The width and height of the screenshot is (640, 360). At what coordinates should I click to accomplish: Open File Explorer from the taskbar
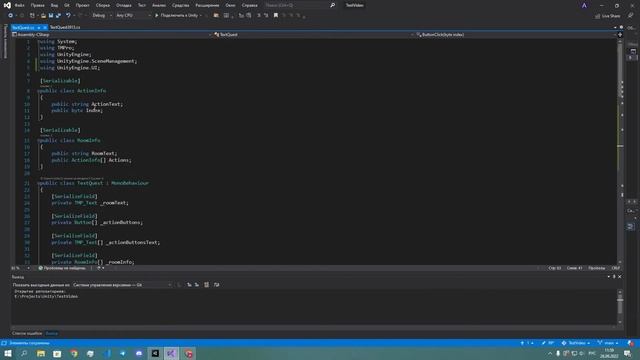click(41, 353)
